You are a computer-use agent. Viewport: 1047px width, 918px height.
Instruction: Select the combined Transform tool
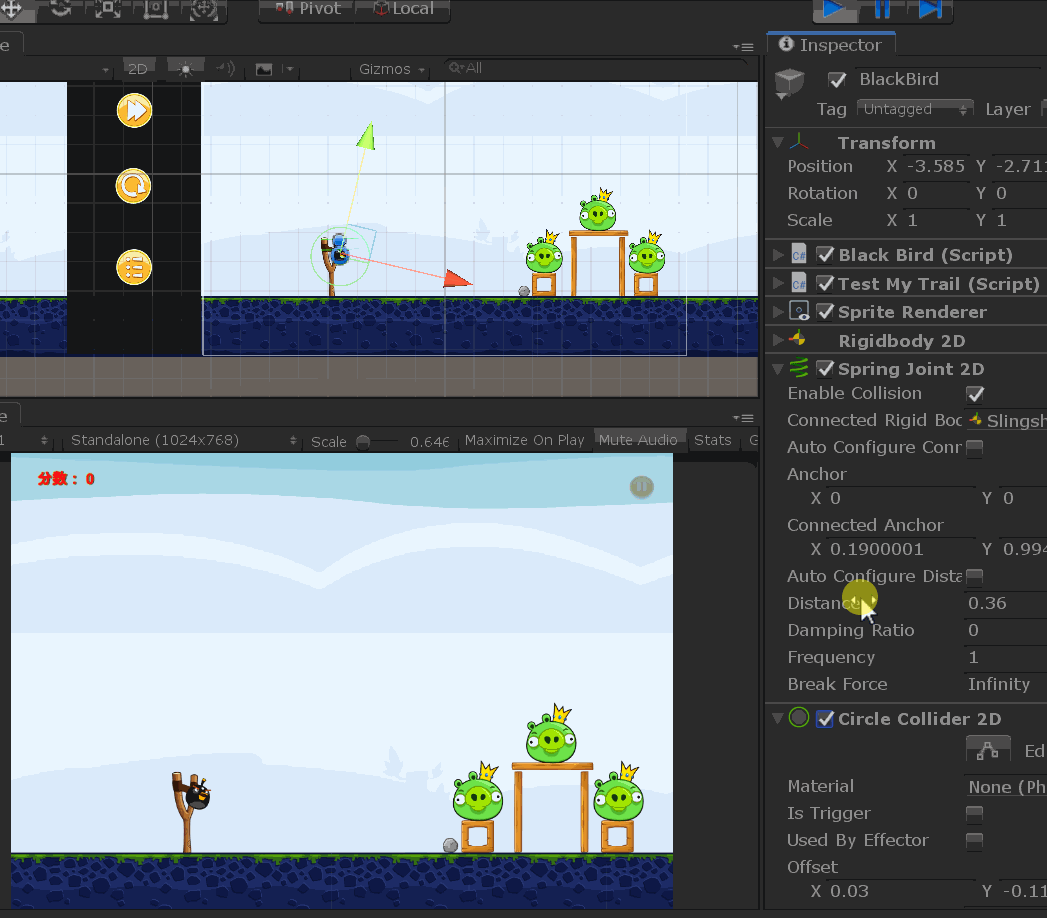click(x=204, y=8)
